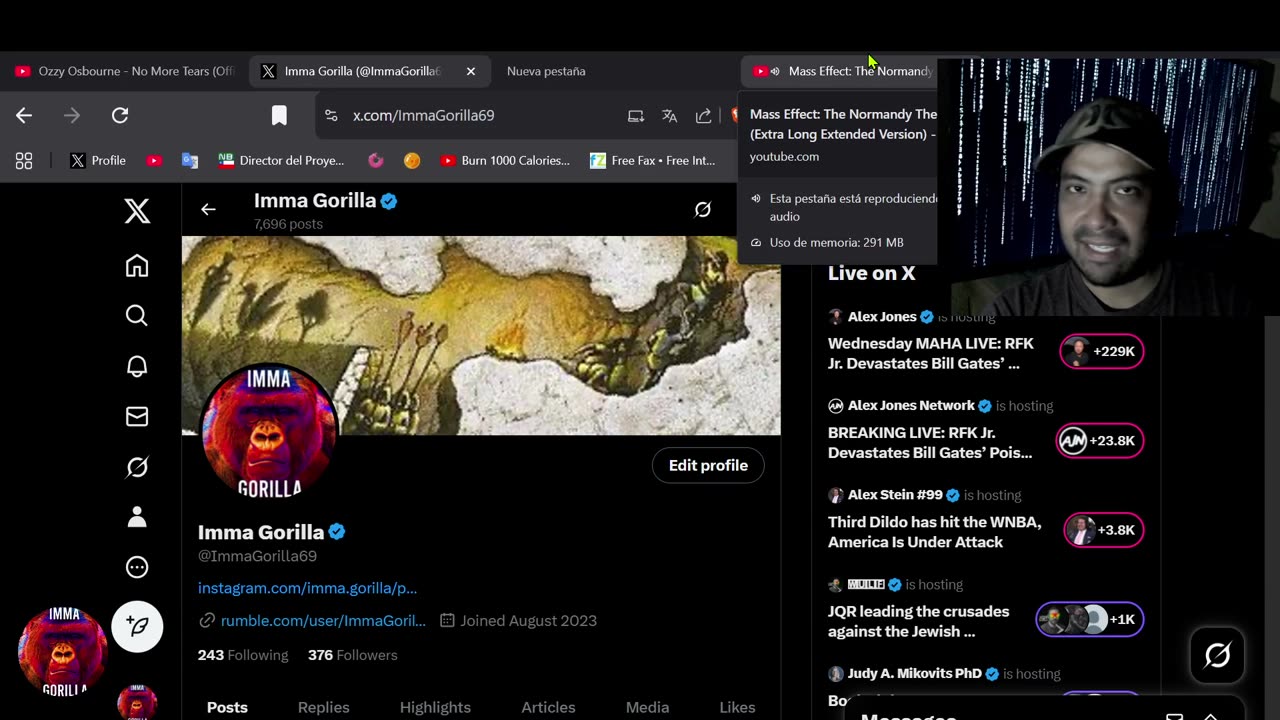Open site settings icon in address bar
This screenshot has height=720, width=1280.
pos(331,115)
